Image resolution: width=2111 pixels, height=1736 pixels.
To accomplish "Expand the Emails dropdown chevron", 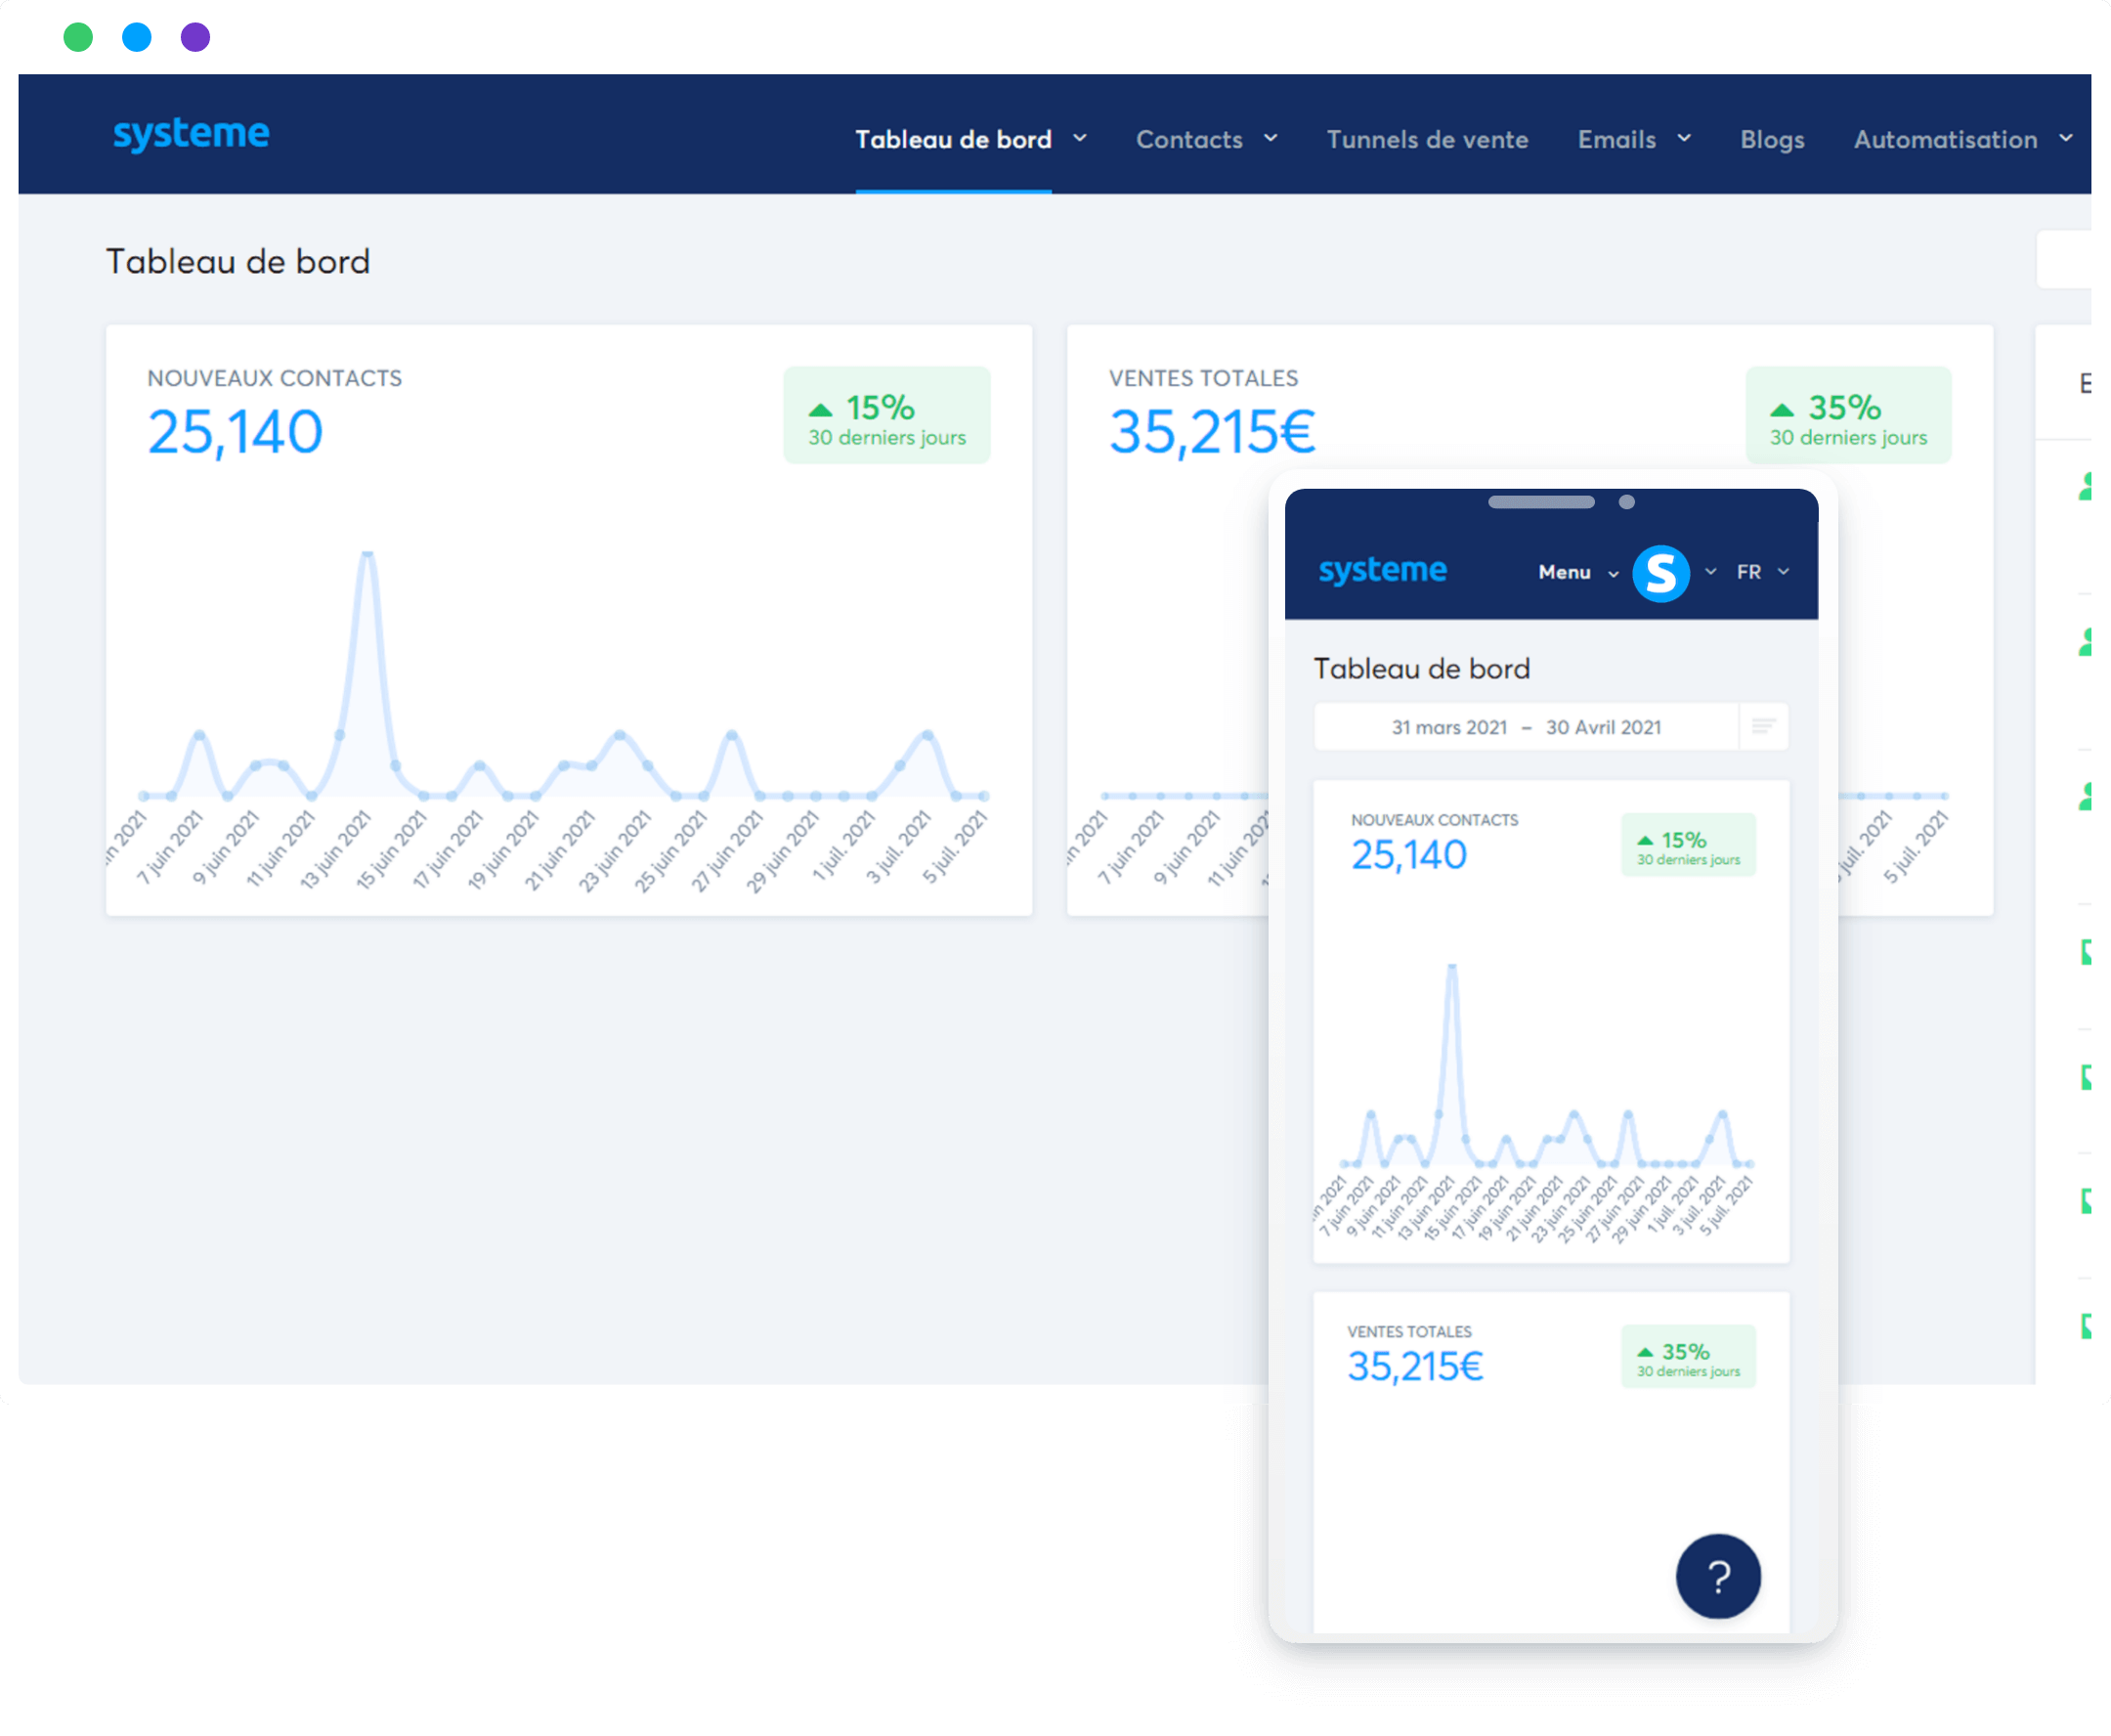I will pyautogui.click(x=1684, y=138).
